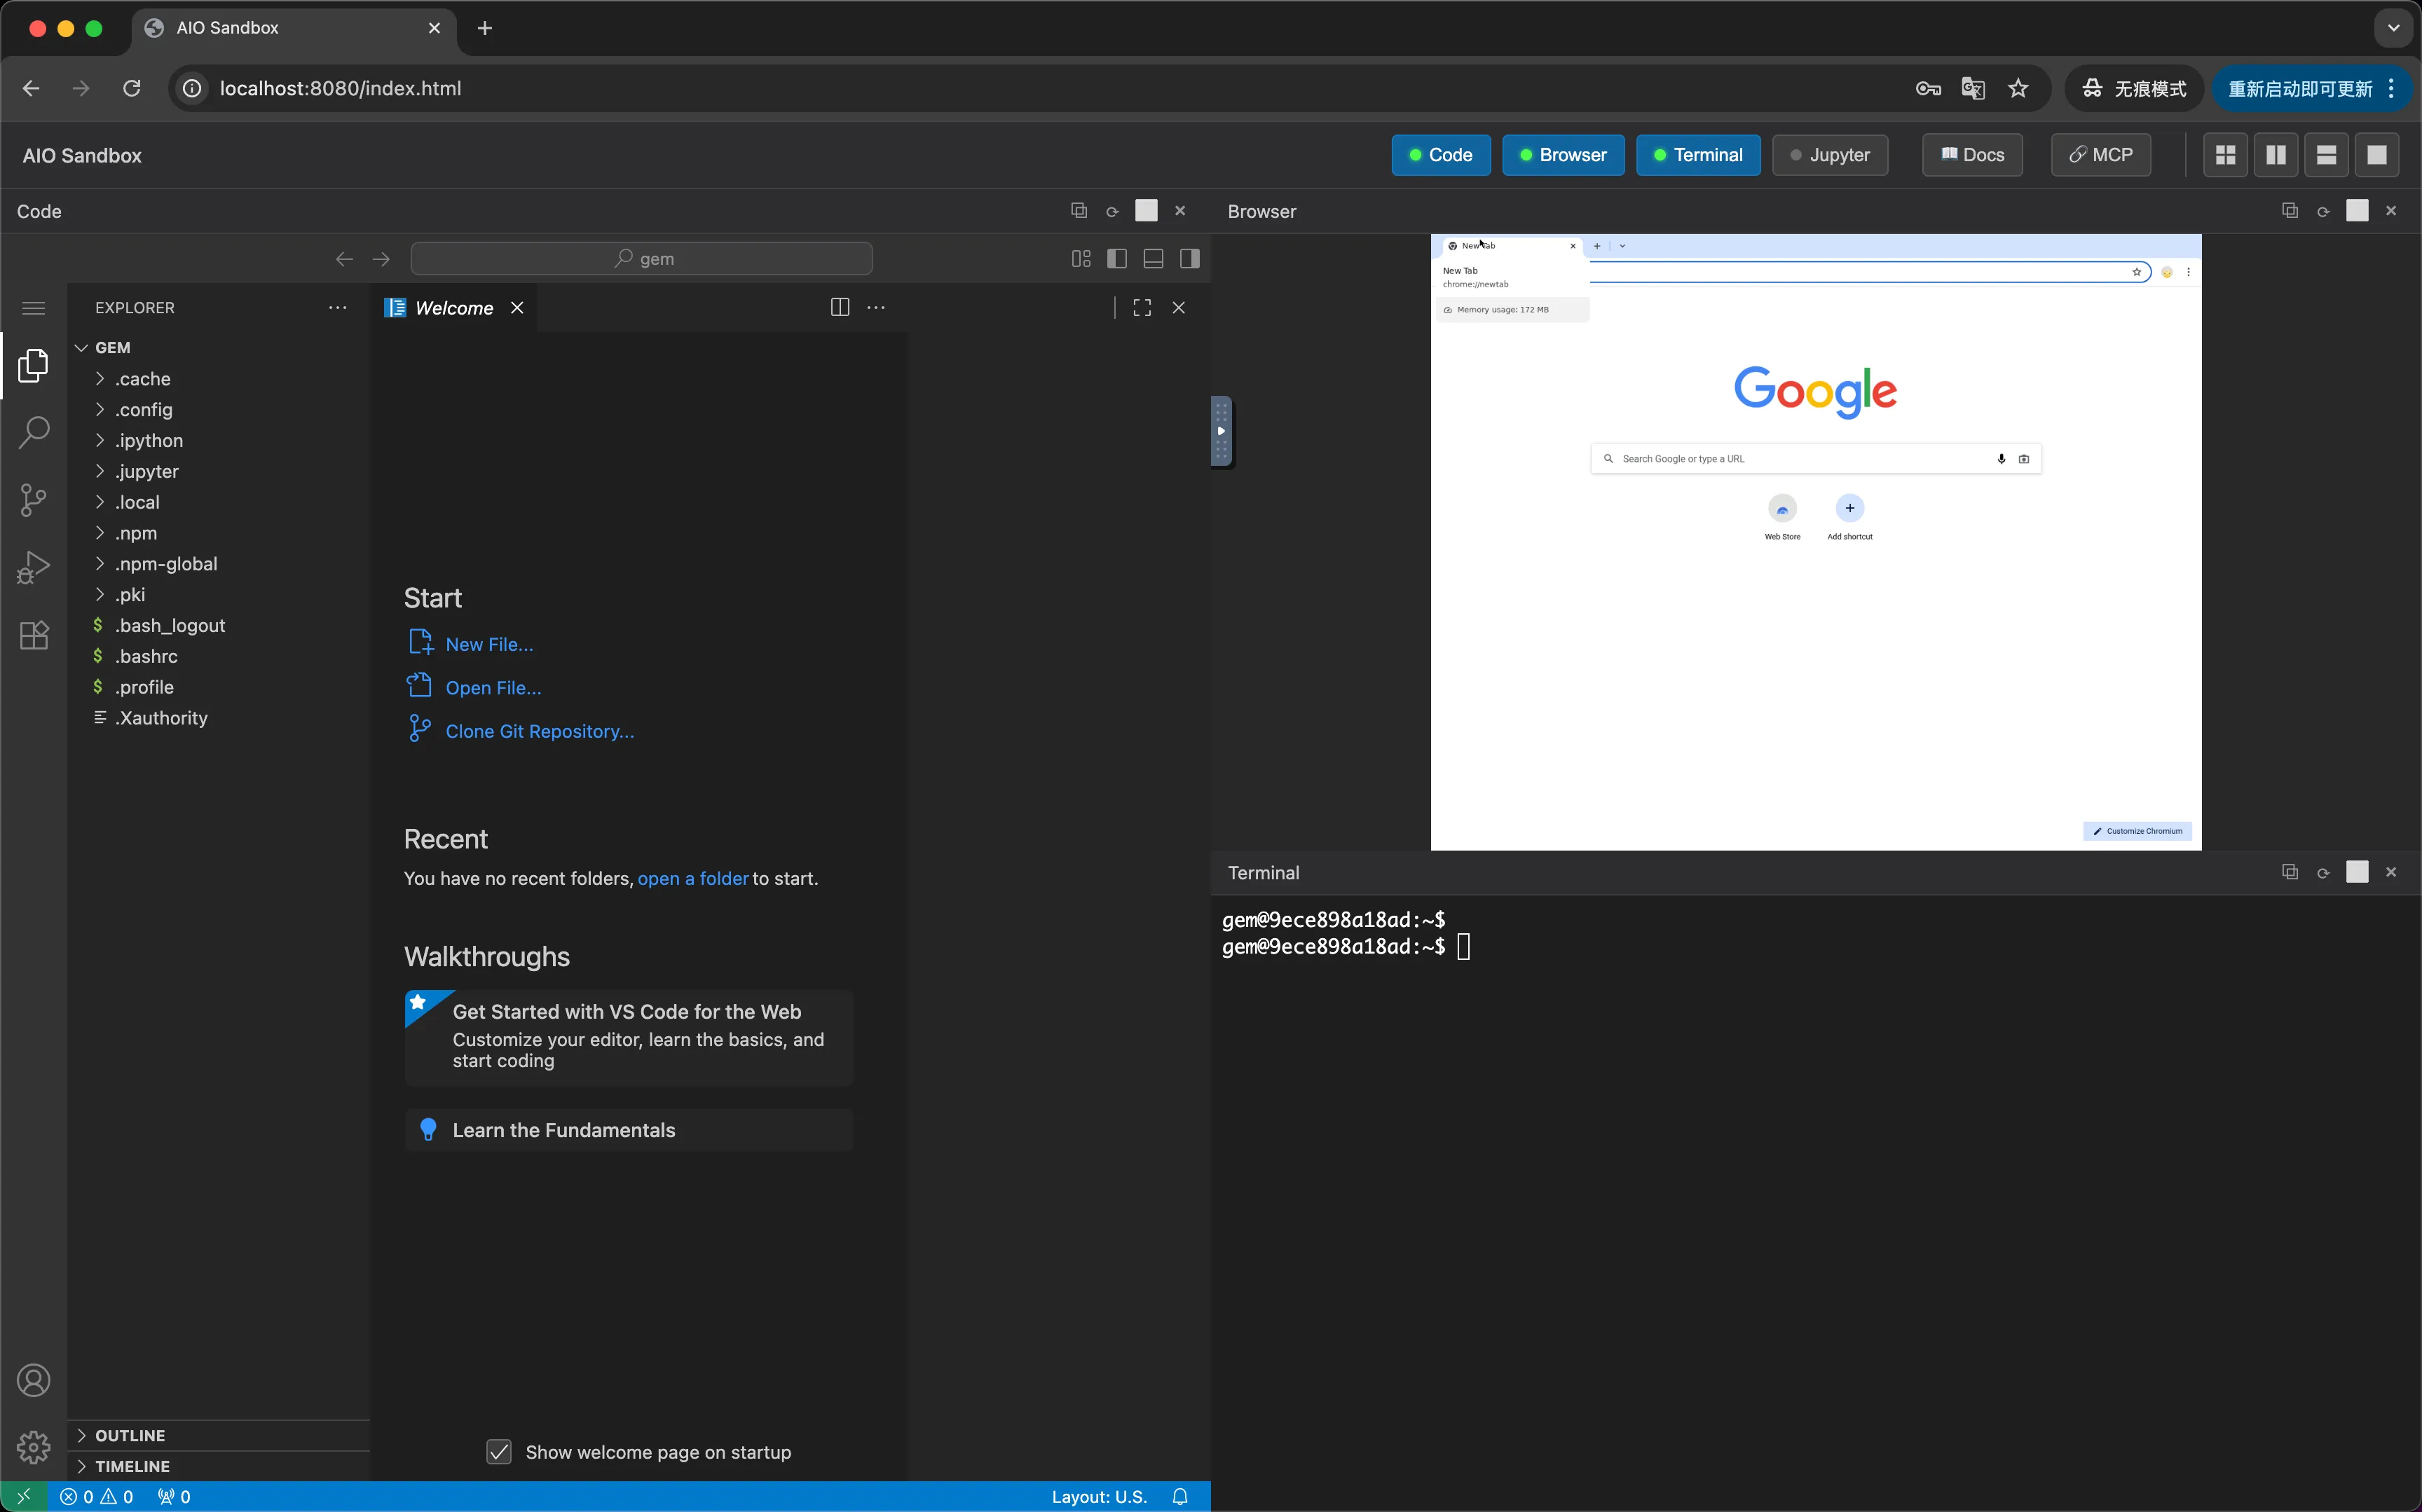The height and width of the screenshot is (1512, 2422).
Task: Collapse the GEM root folder
Action: tap(112, 347)
